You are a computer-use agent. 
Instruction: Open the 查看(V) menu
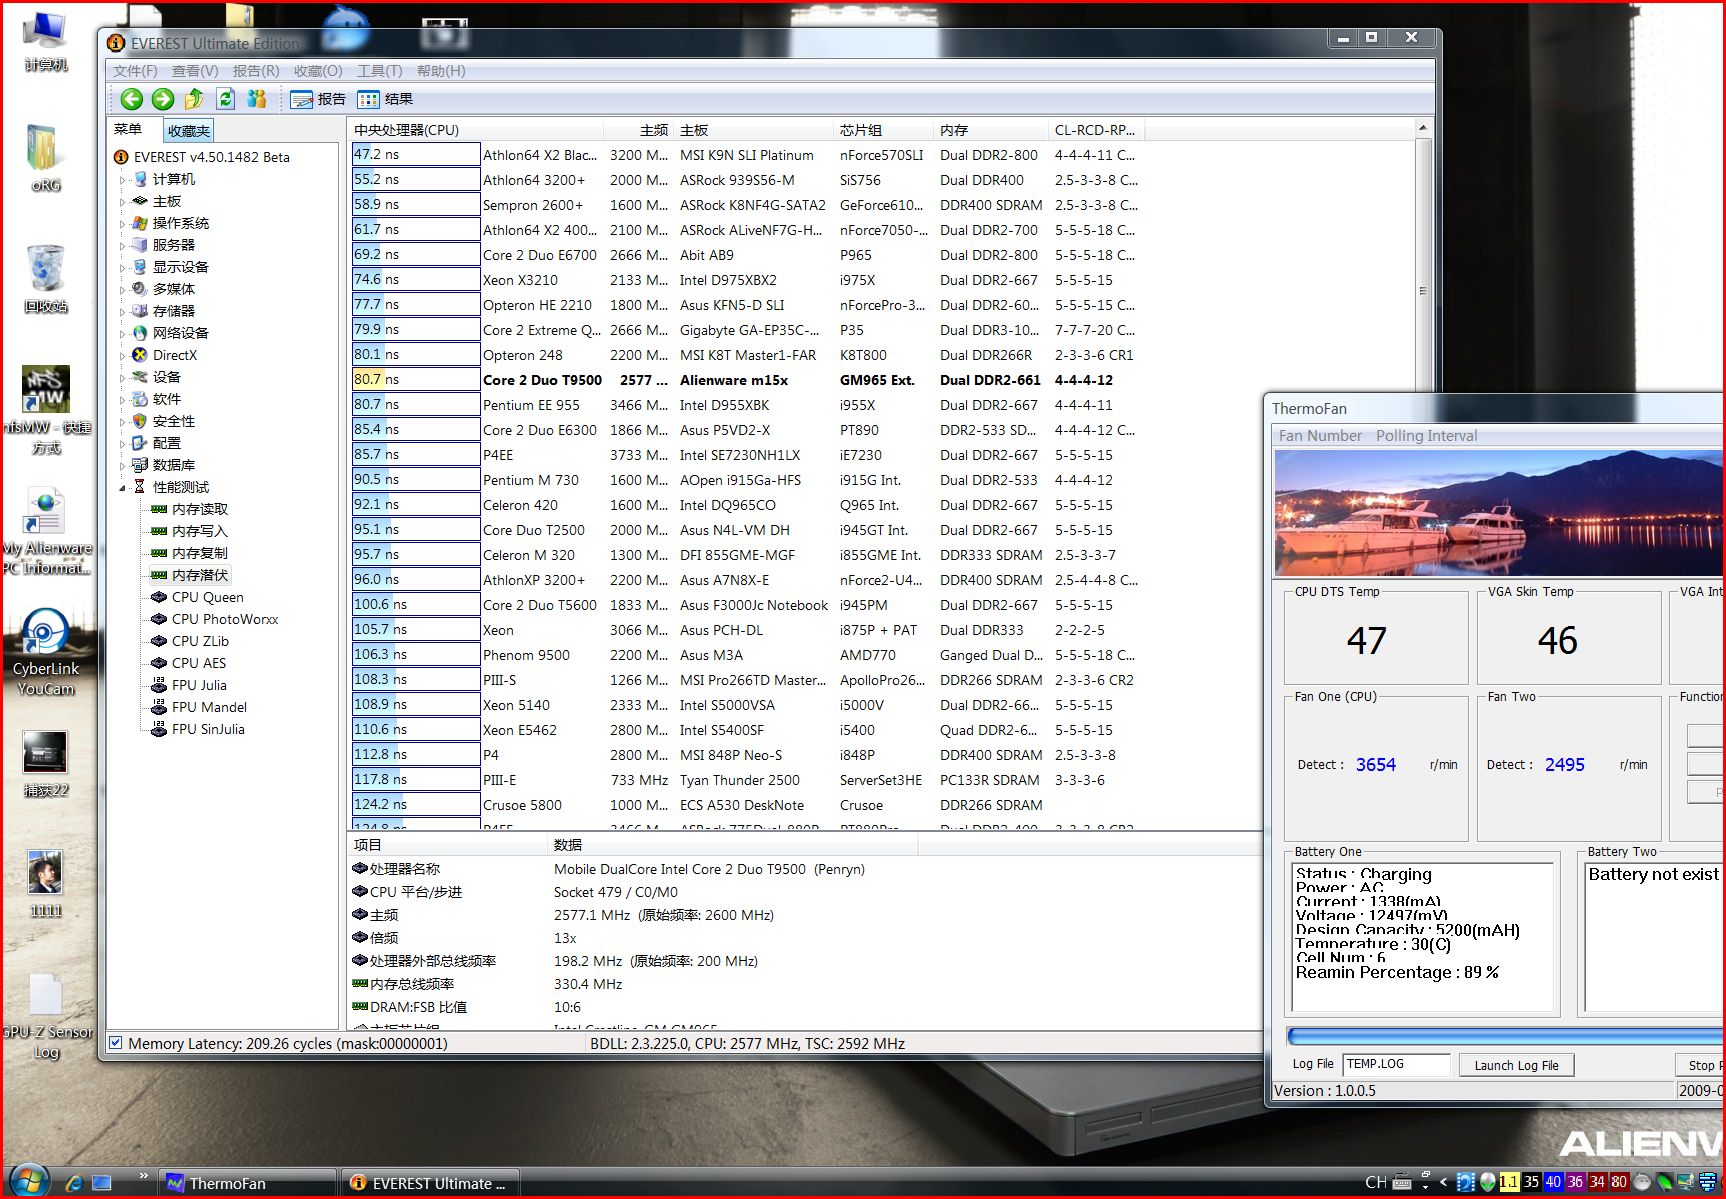[195, 71]
